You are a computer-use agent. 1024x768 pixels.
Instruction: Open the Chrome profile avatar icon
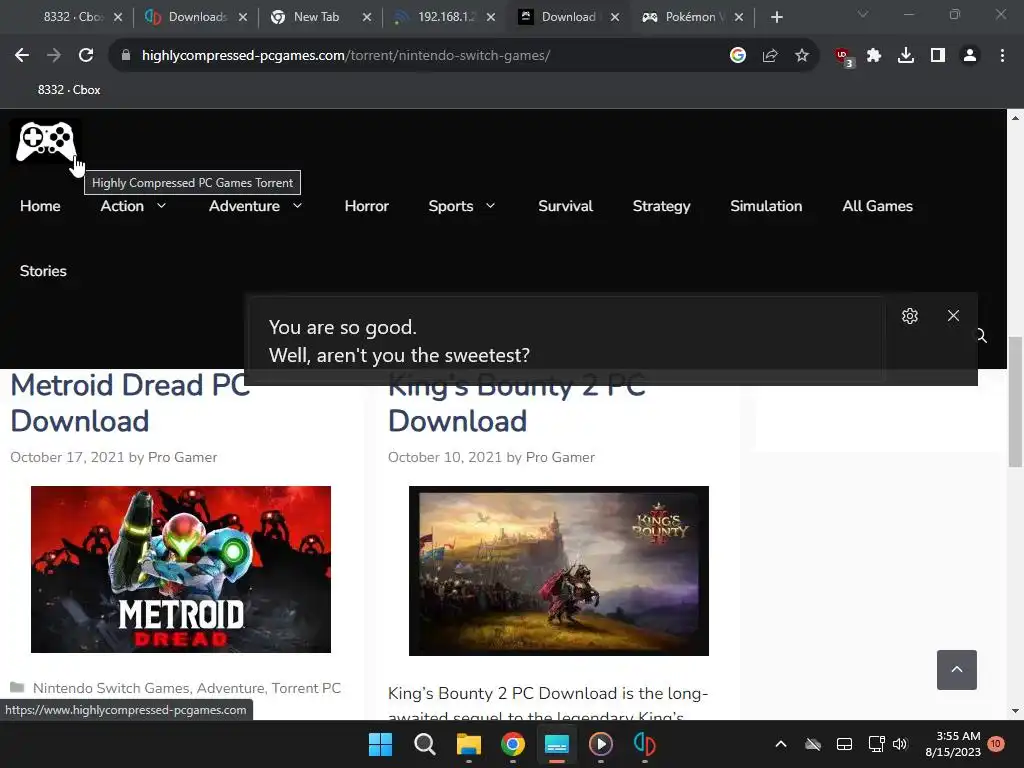coord(970,56)
